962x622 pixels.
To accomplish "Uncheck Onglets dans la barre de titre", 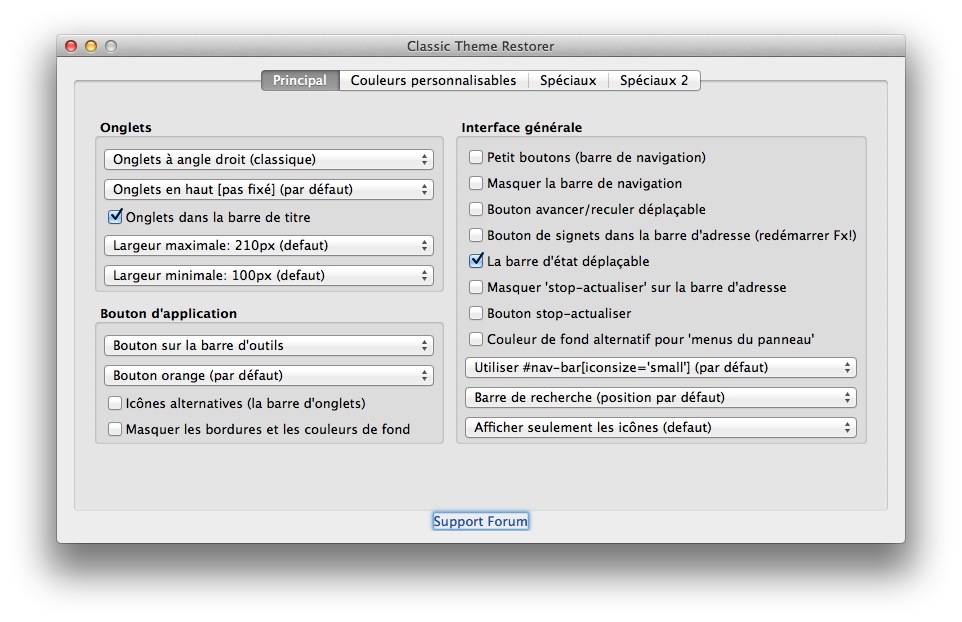I will tap(115, 217).
